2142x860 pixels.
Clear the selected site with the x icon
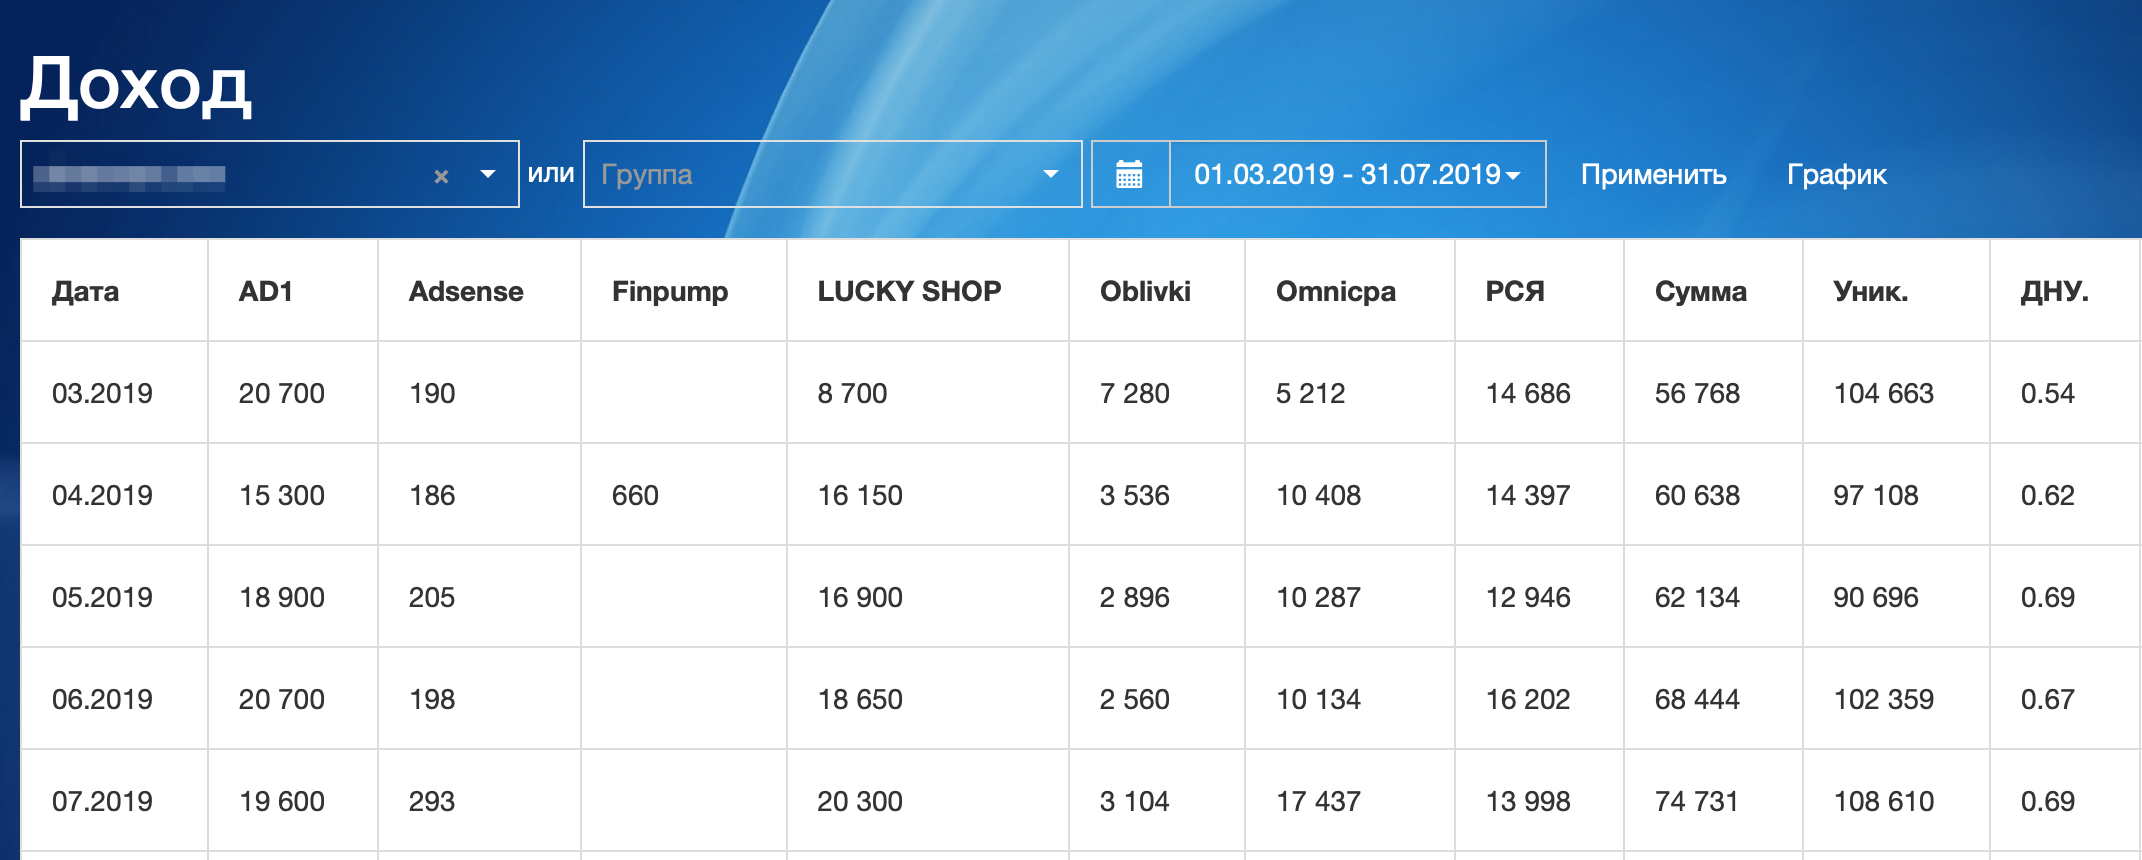441,176
